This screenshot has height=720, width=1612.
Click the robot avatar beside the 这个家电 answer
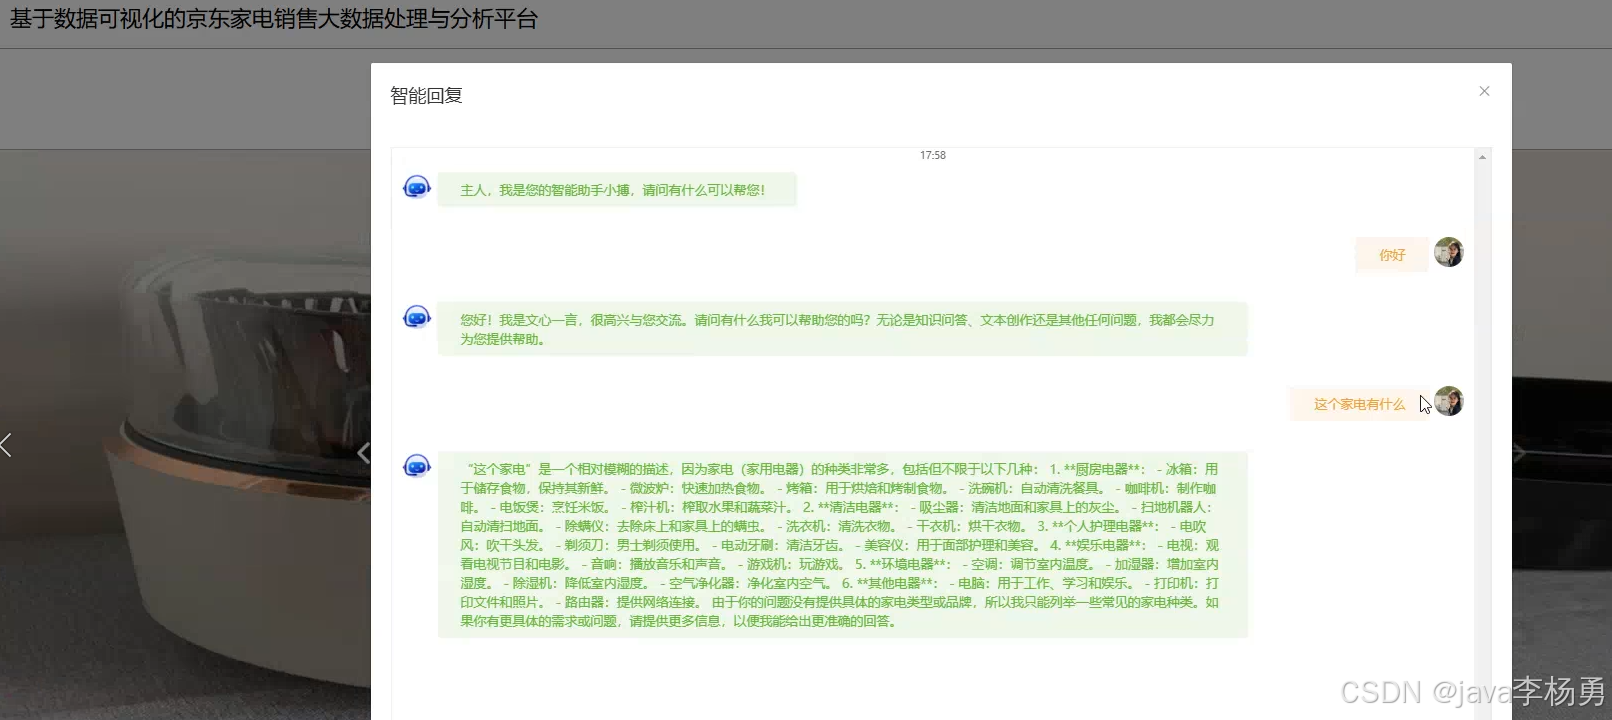416,466
